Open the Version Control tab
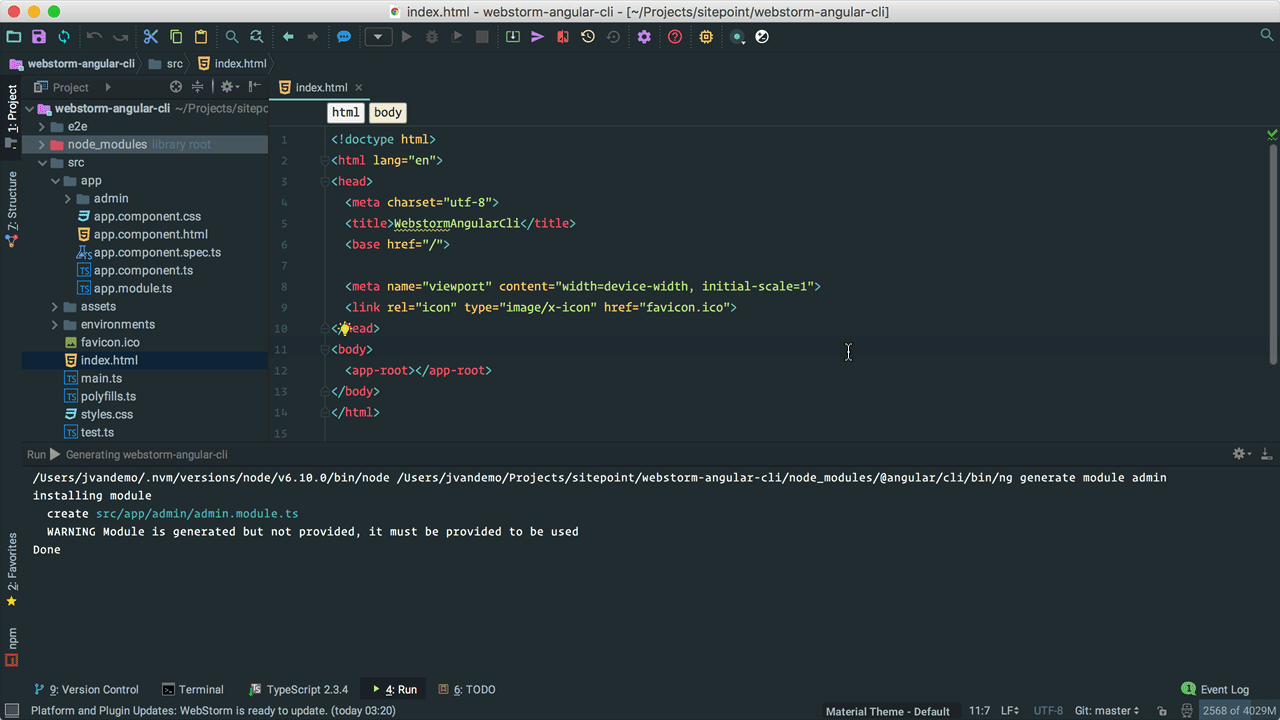This screenshot has height=720, width=1280. point(86,690)
